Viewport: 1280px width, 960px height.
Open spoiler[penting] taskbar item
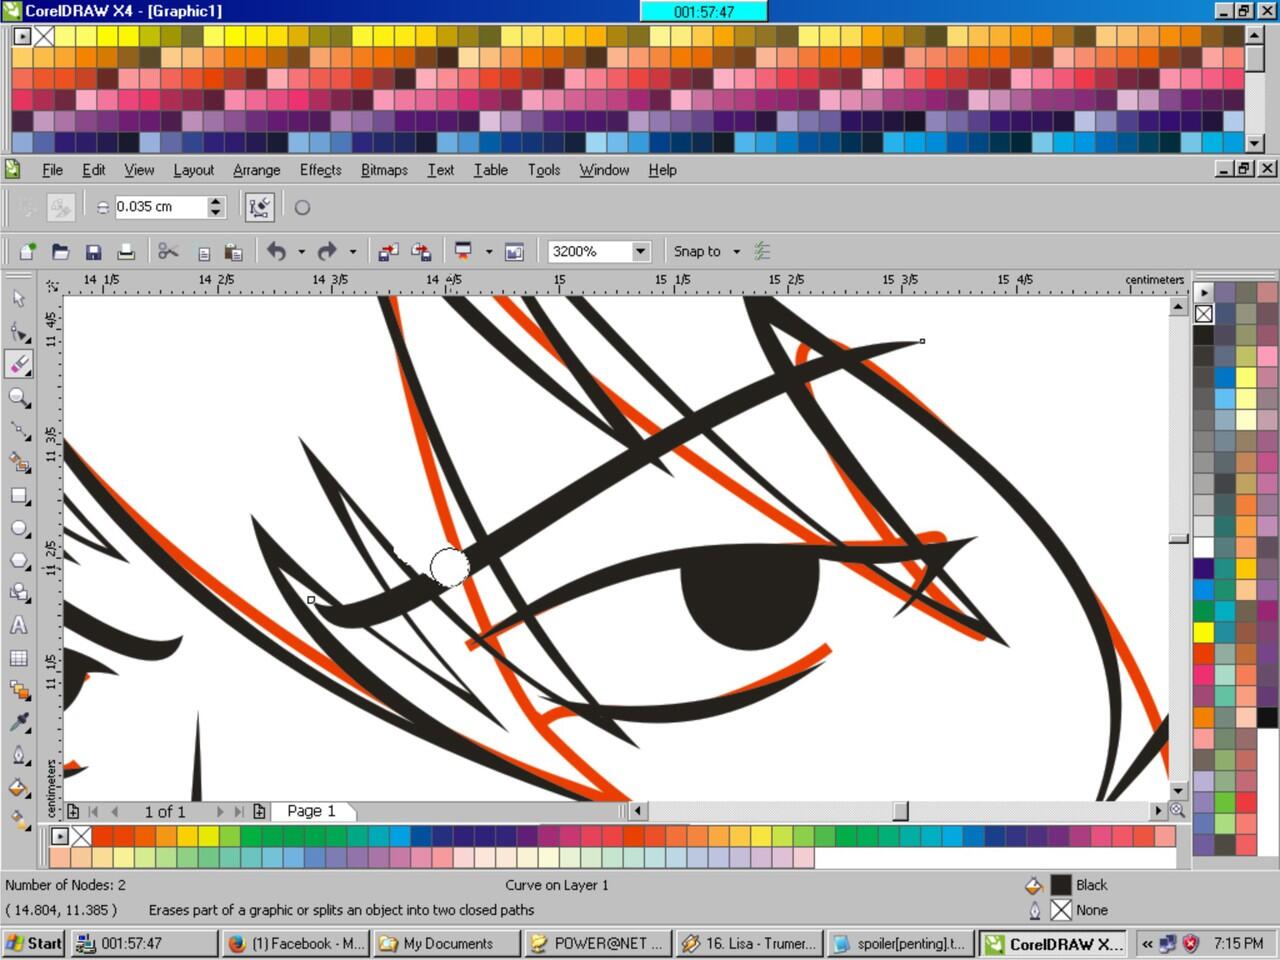coord(901,943)
